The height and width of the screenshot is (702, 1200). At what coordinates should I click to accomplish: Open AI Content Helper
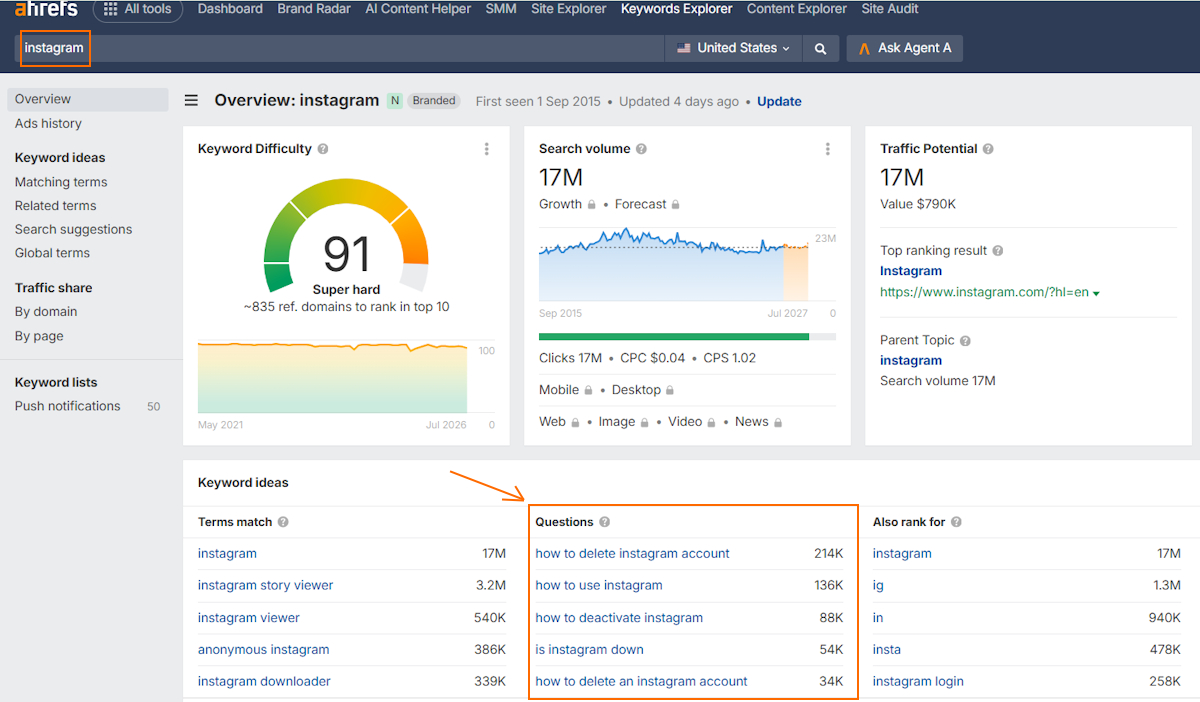[418, 9]
